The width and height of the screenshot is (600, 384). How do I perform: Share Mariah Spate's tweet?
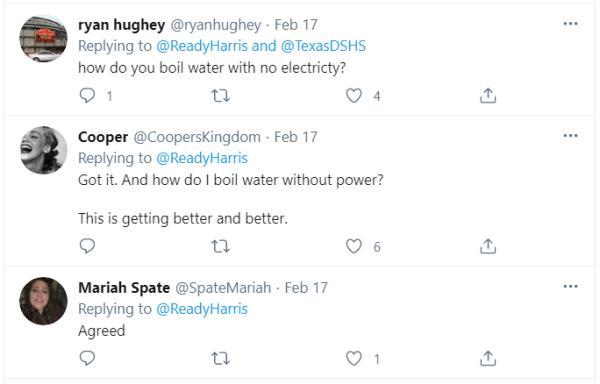(488, 358)
